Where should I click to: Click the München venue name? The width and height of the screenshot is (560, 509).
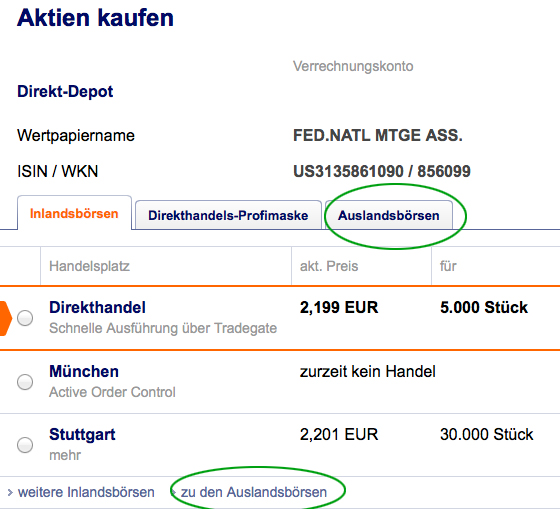click(x=84, y=371)
